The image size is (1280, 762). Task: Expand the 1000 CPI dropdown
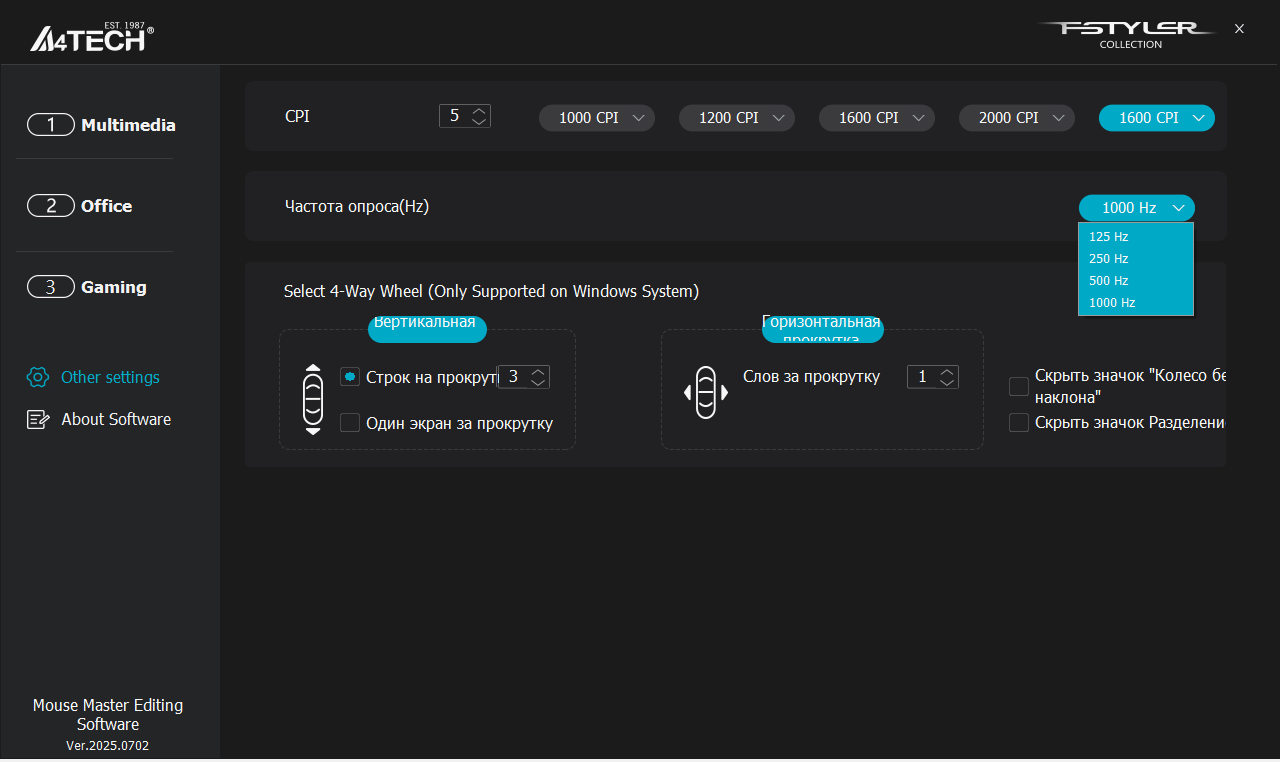pos(597,118)
